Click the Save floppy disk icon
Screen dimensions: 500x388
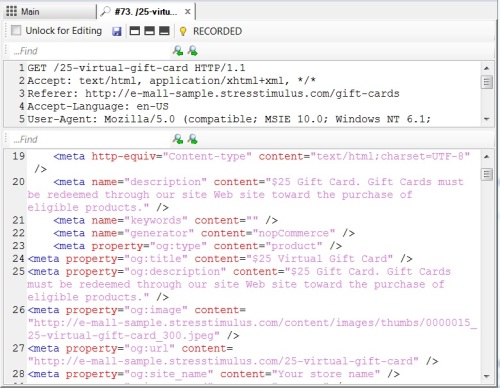coord(117,31)
